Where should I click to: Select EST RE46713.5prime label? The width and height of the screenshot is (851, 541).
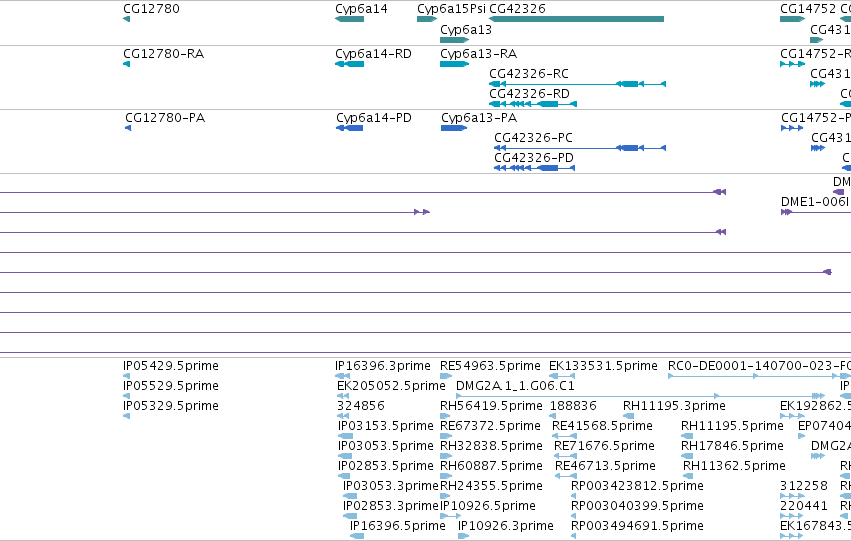coord(605,466)
